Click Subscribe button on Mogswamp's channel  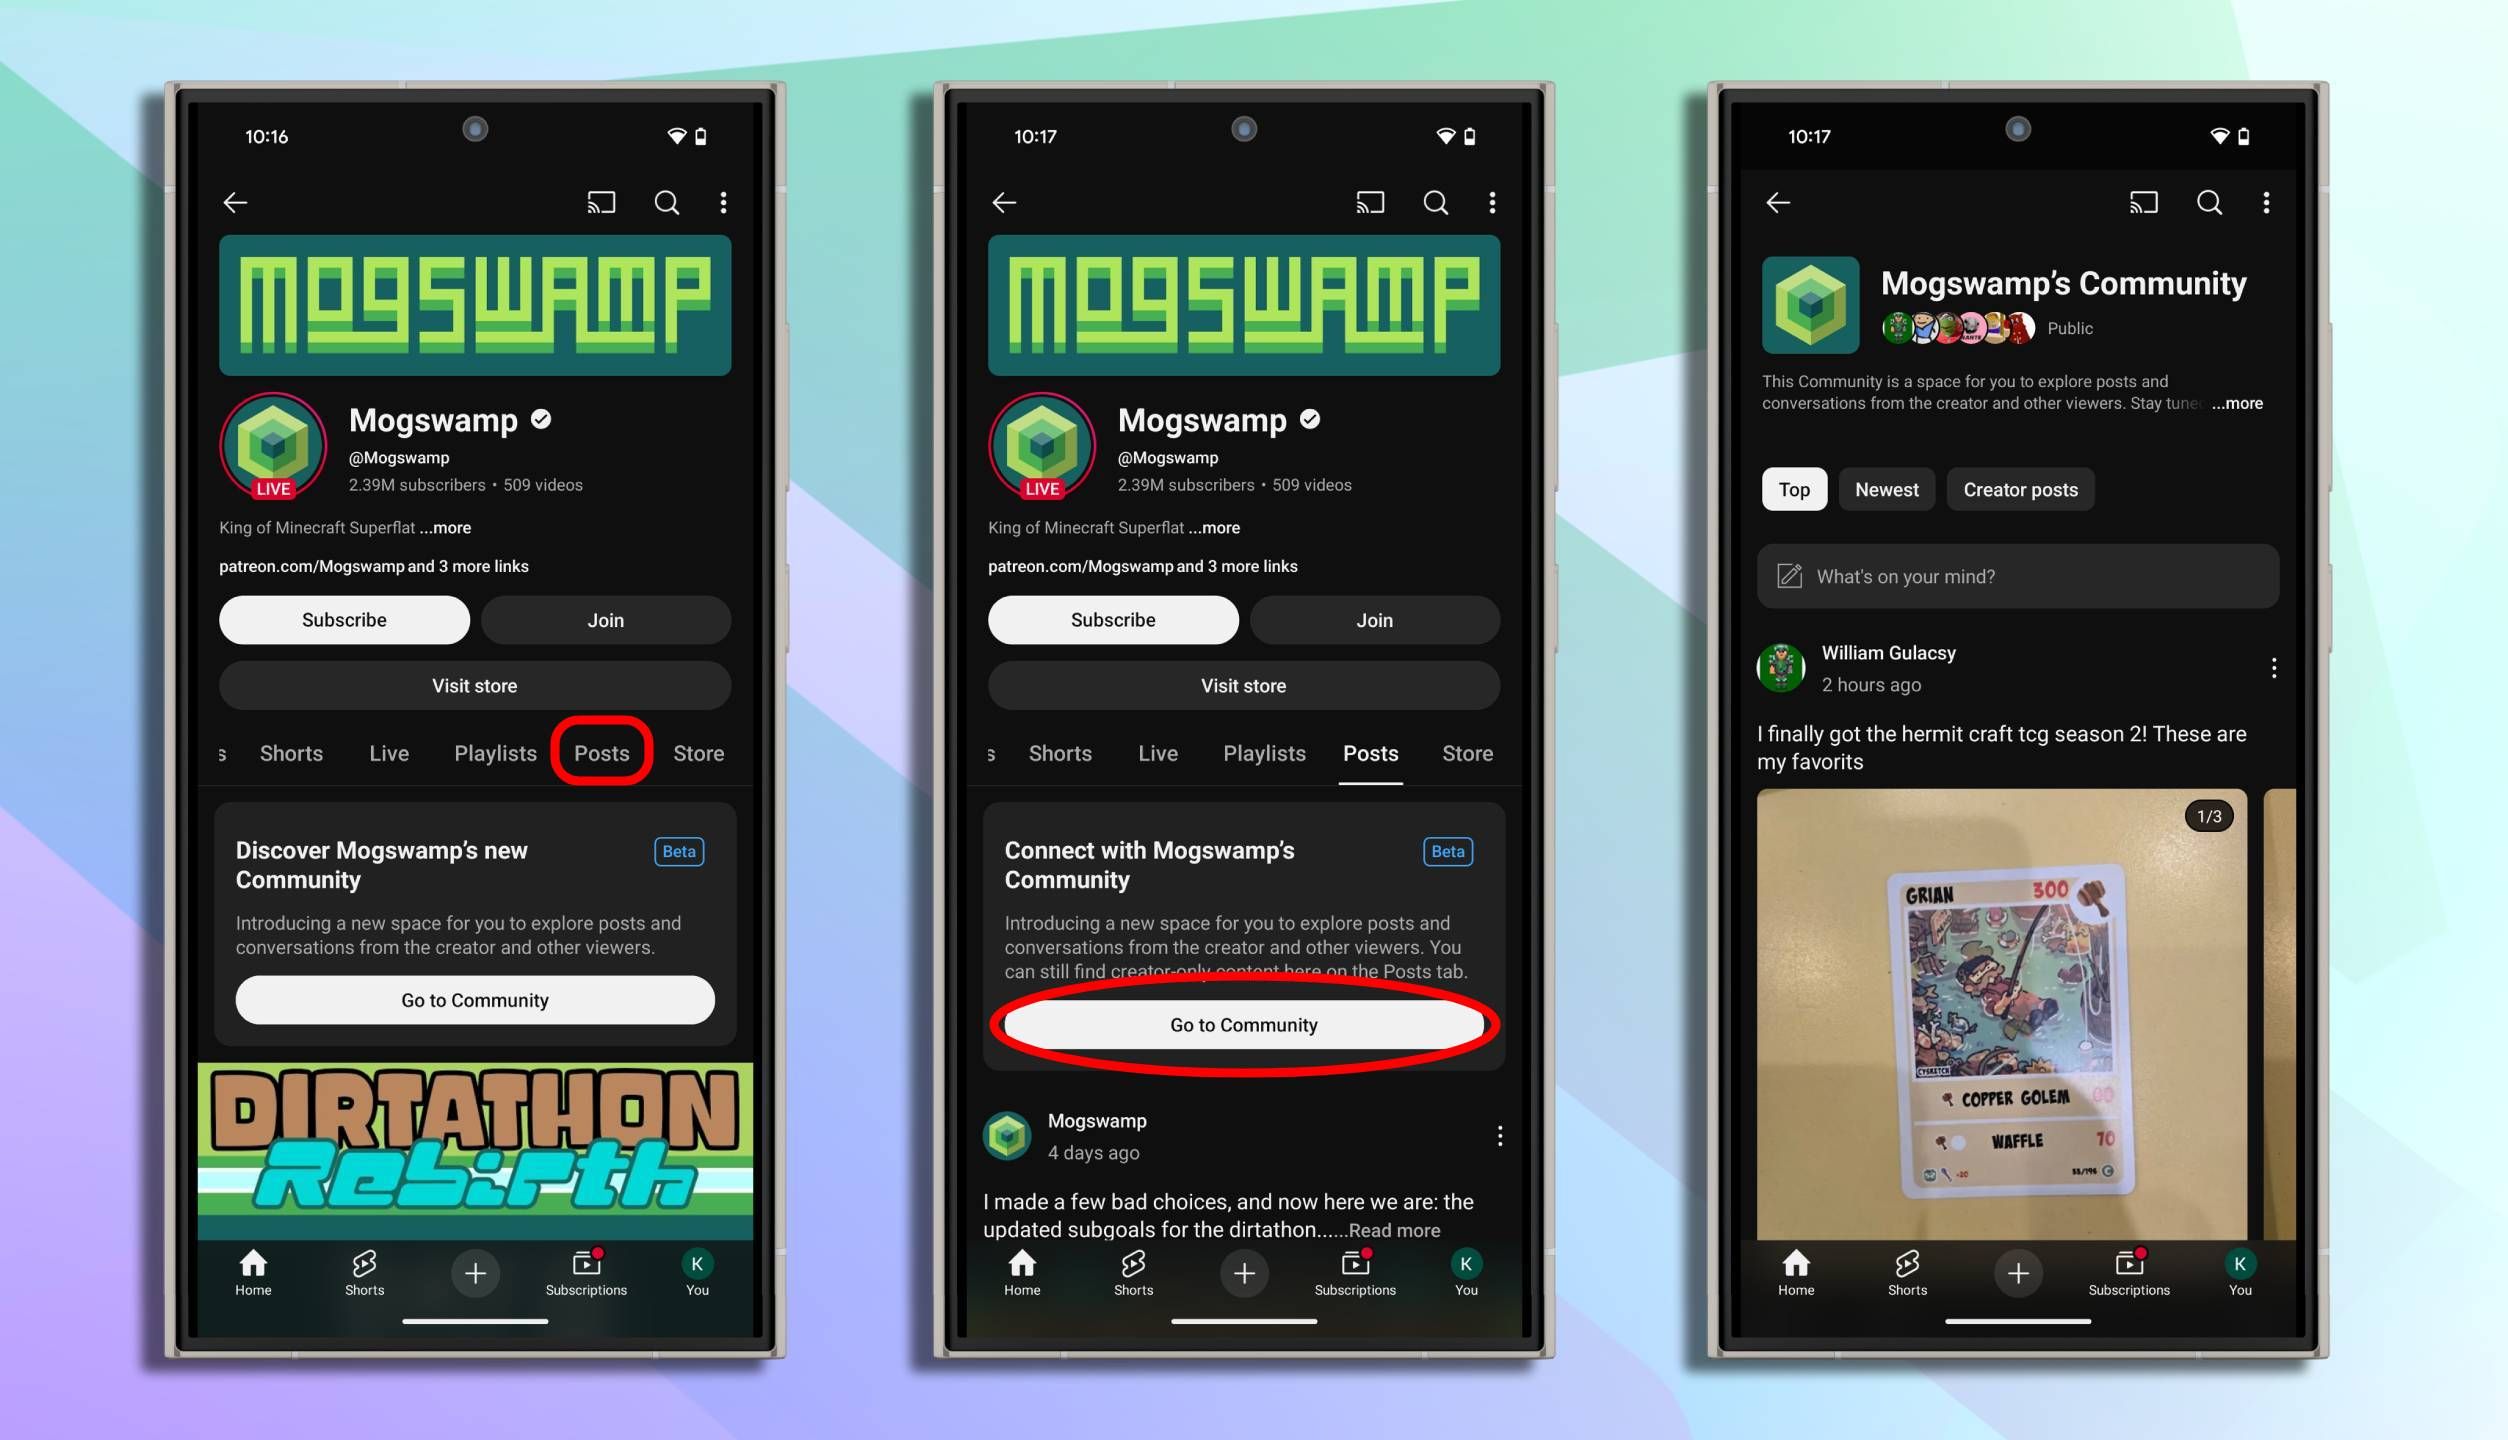(x=343, y=618)
